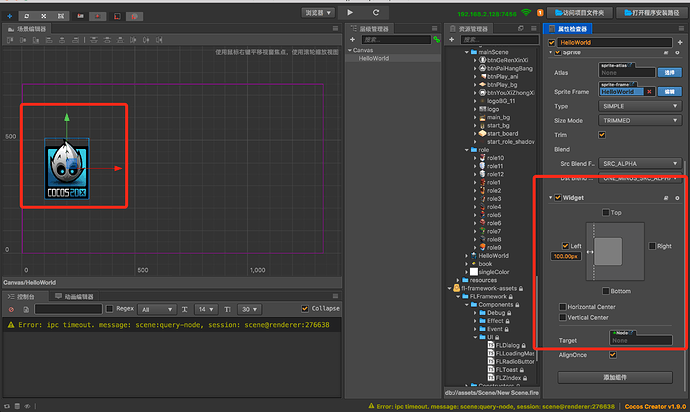
Task: Open the sprite Type dropdown
Action: 640,106
